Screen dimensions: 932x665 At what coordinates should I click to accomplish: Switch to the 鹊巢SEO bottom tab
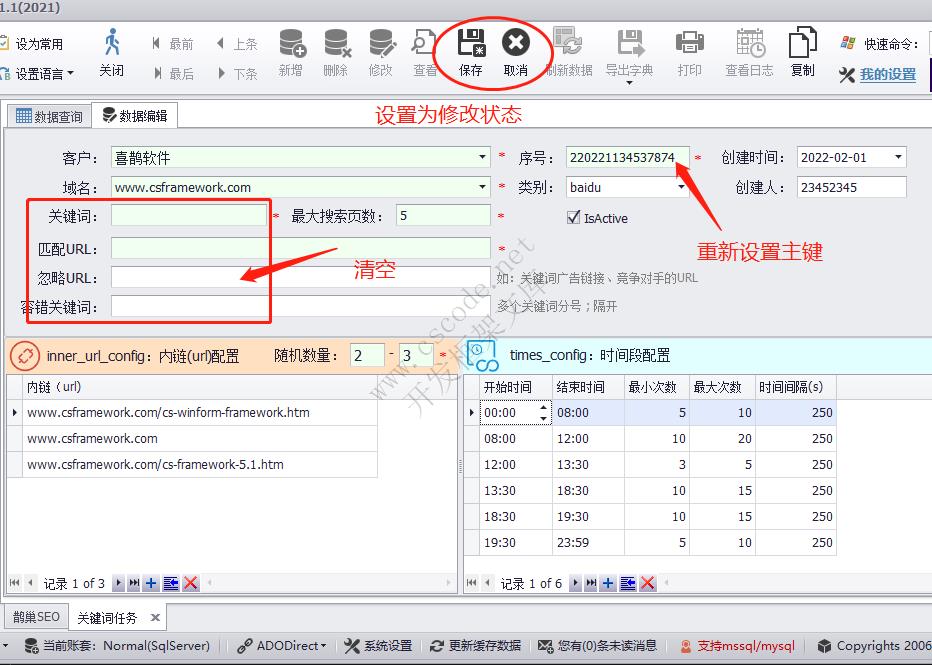pos(36,617)
